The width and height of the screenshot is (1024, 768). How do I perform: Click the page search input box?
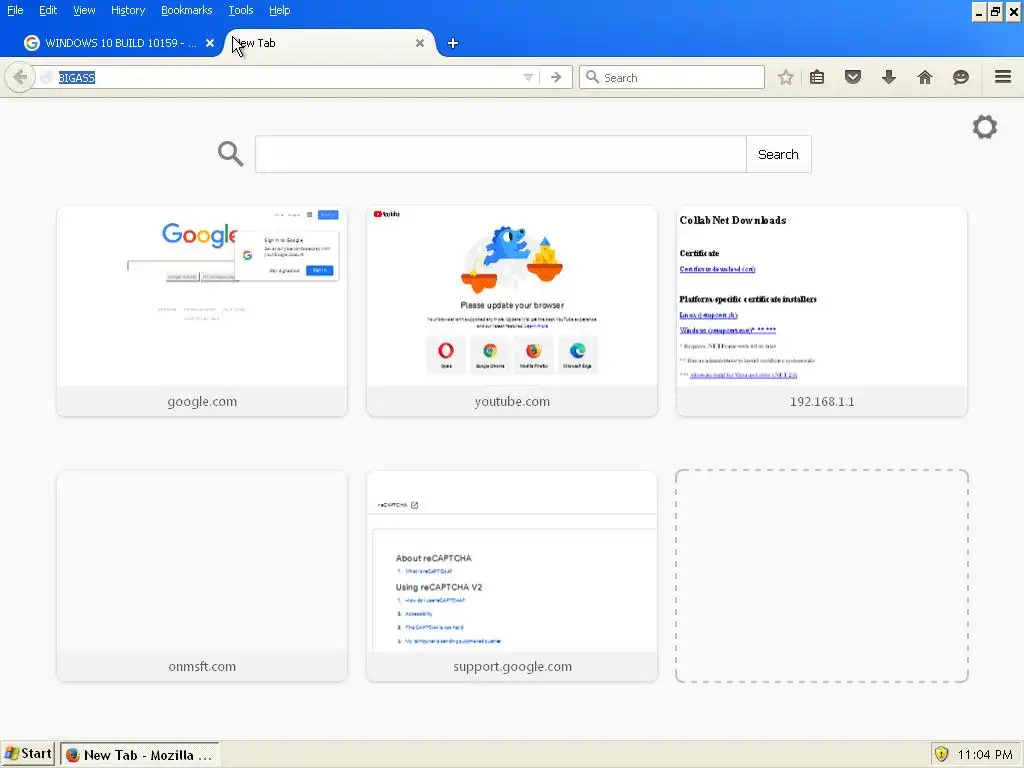pyautogui.click(x=500, y=154)
